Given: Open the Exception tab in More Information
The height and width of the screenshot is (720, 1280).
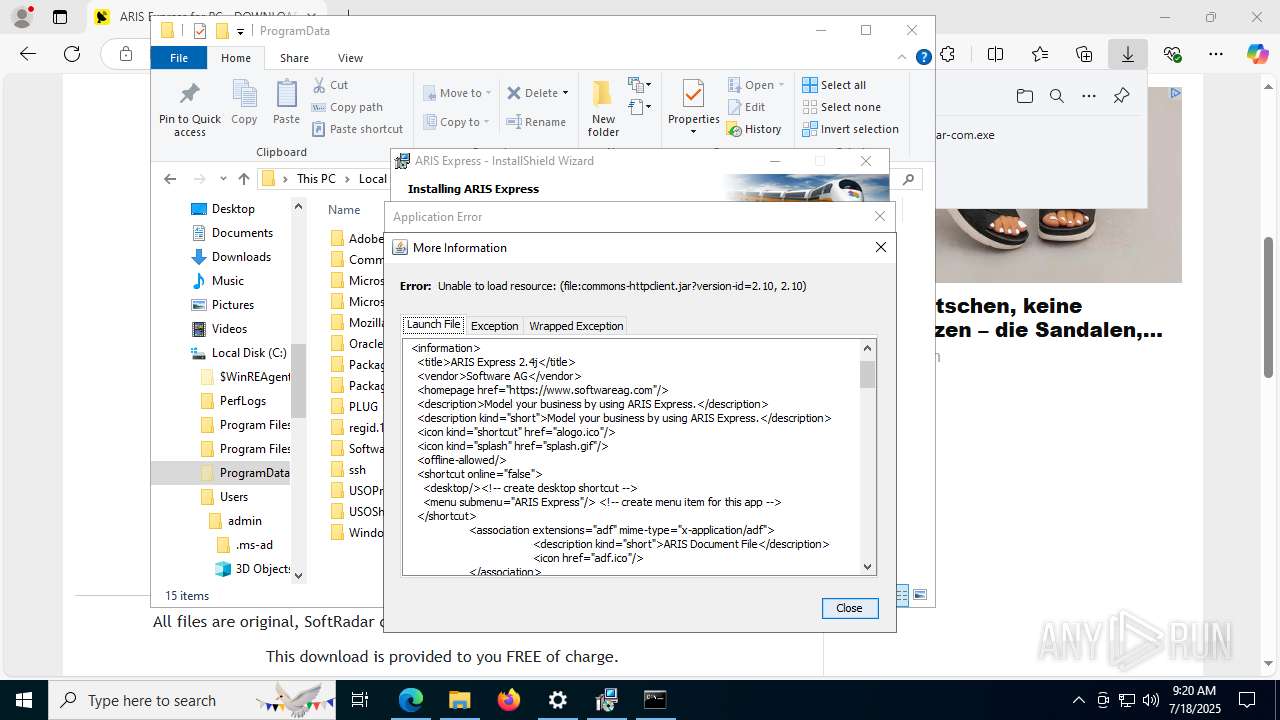Looking at the screenshot, I should (x=494, y=326).
